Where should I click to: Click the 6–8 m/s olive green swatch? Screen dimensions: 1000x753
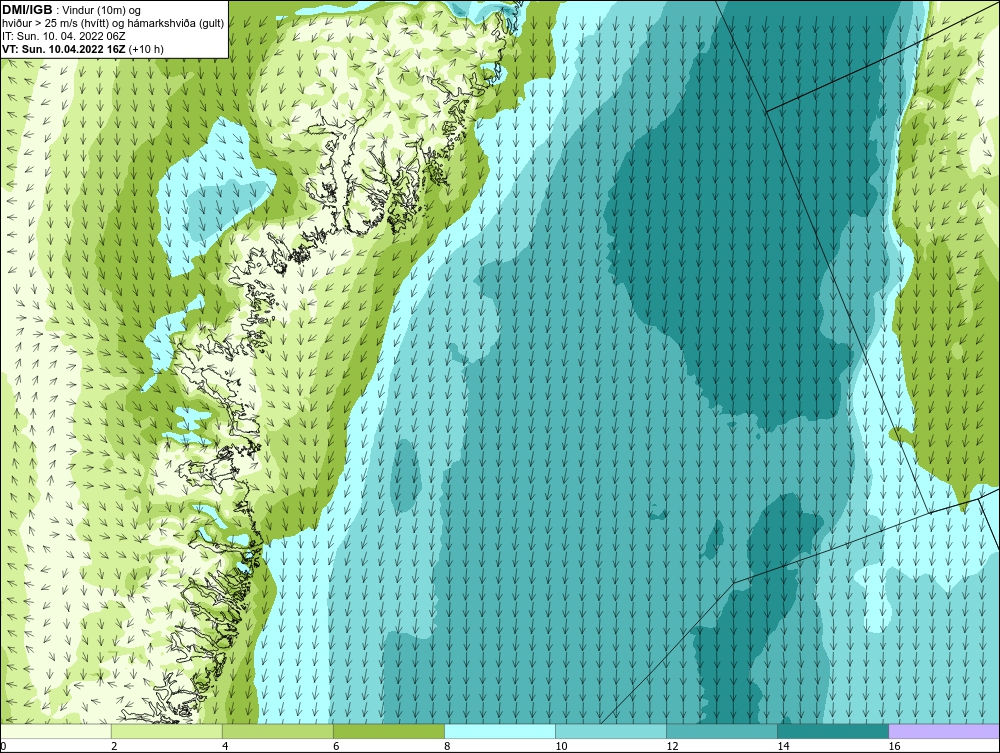[389, 731]
